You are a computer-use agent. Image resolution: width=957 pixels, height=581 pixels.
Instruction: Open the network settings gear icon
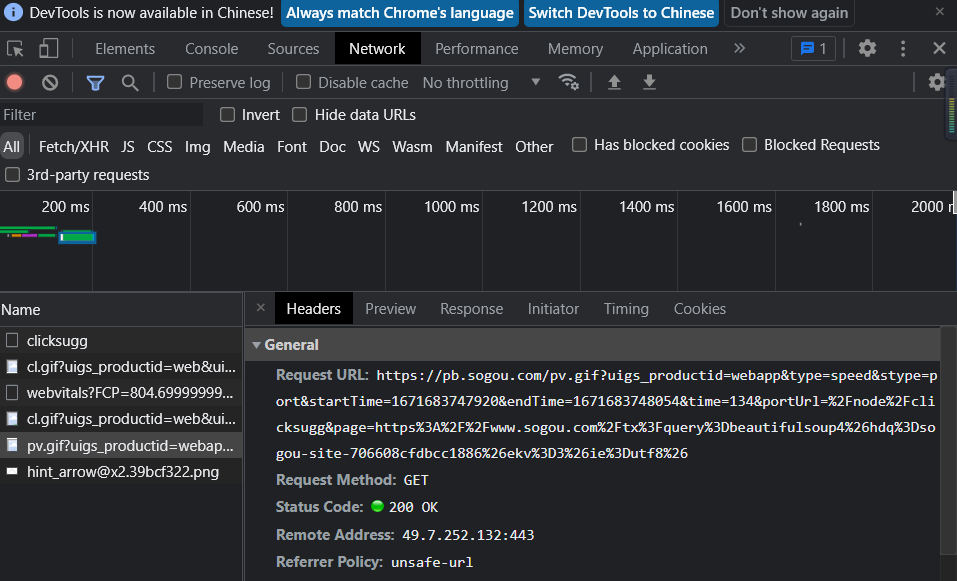(x=936, y=82)
